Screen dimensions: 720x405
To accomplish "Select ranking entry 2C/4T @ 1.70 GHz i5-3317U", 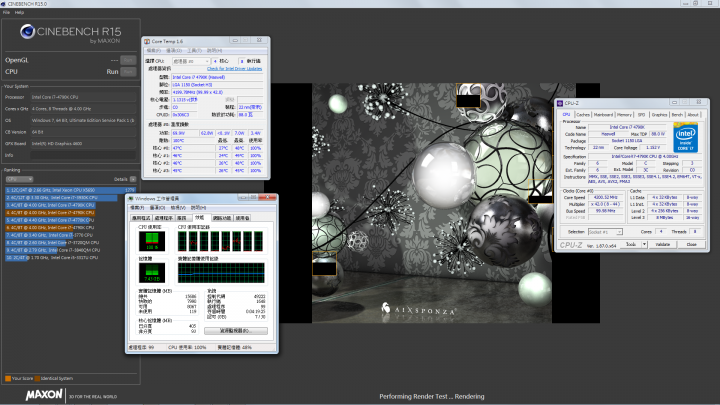I will tap(52, 258).
